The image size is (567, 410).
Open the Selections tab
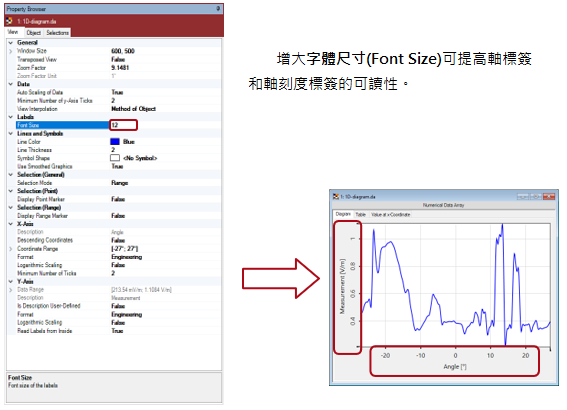57,33
